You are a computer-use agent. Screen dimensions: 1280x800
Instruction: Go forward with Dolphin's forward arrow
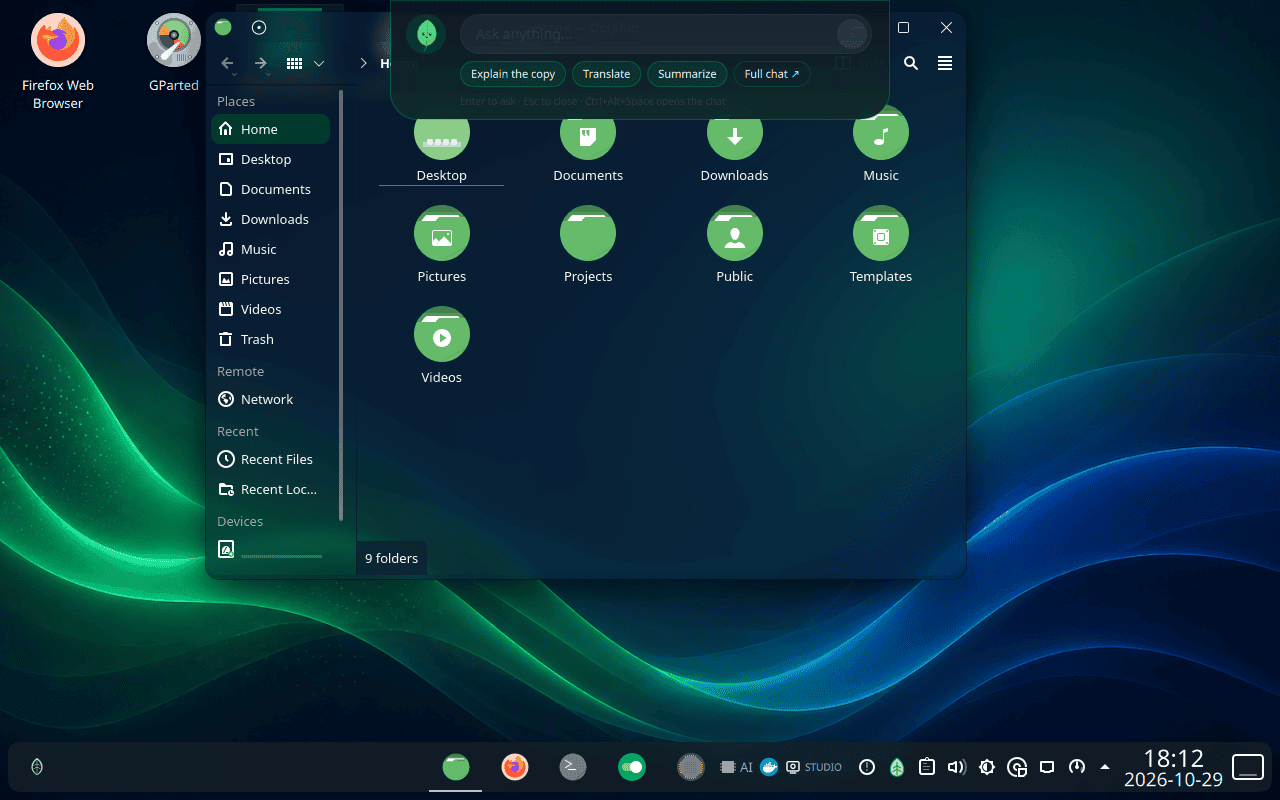pos(261,63)
